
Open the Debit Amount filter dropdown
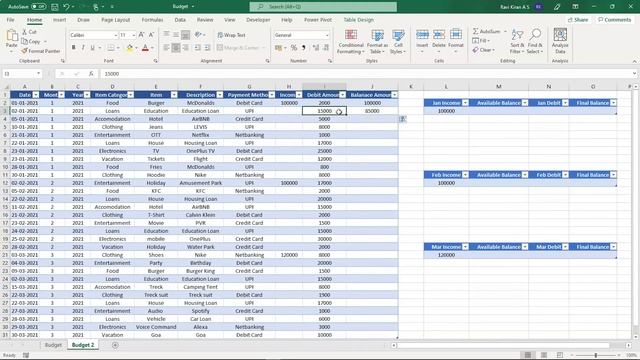click(x=342, y=95)
